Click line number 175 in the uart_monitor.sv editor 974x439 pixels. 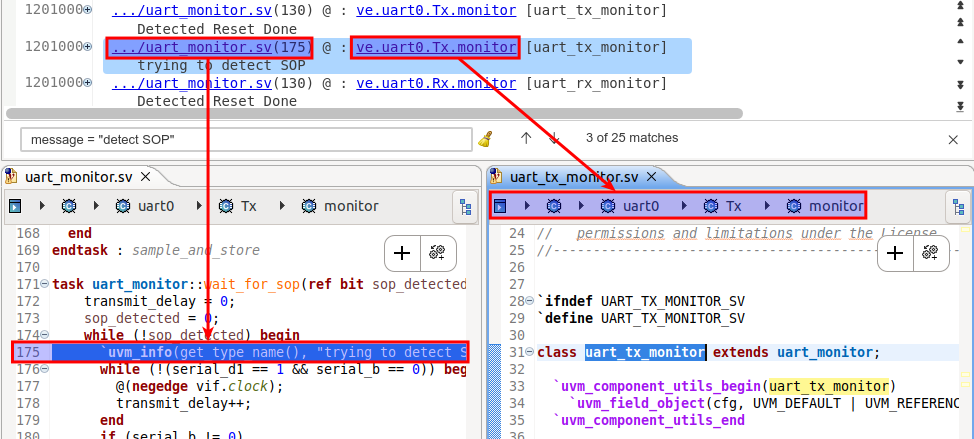click(29, 353)
